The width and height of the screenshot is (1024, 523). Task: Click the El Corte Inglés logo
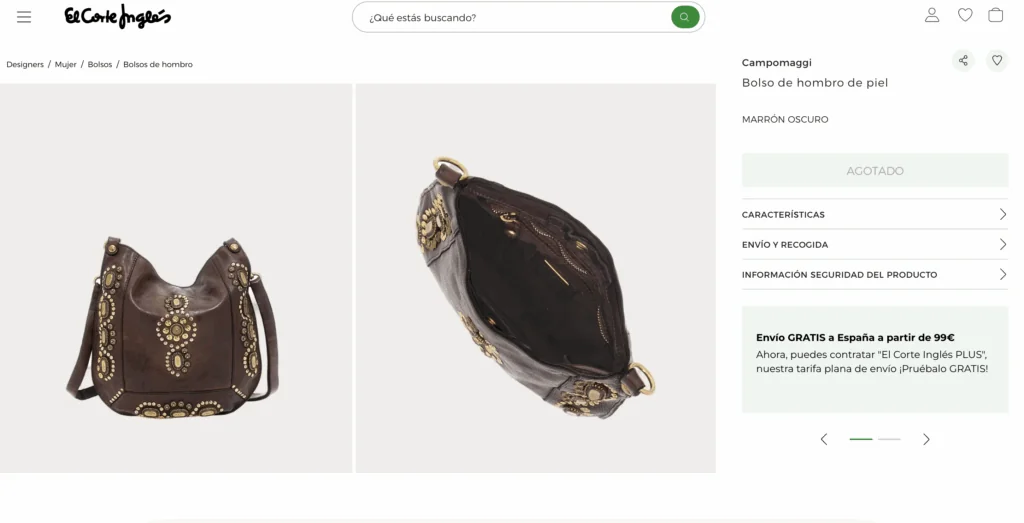coord(117,16)
